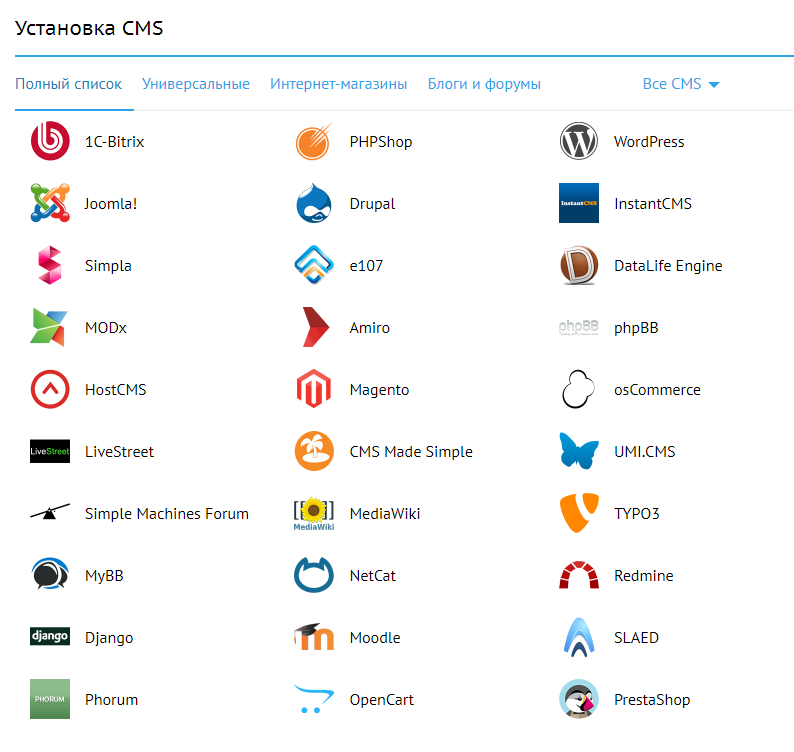Image resolution: width=794 pixels, height=752 pixels.
Task: Switch to the Блоги и форумы tab
Action: [484, 84]
